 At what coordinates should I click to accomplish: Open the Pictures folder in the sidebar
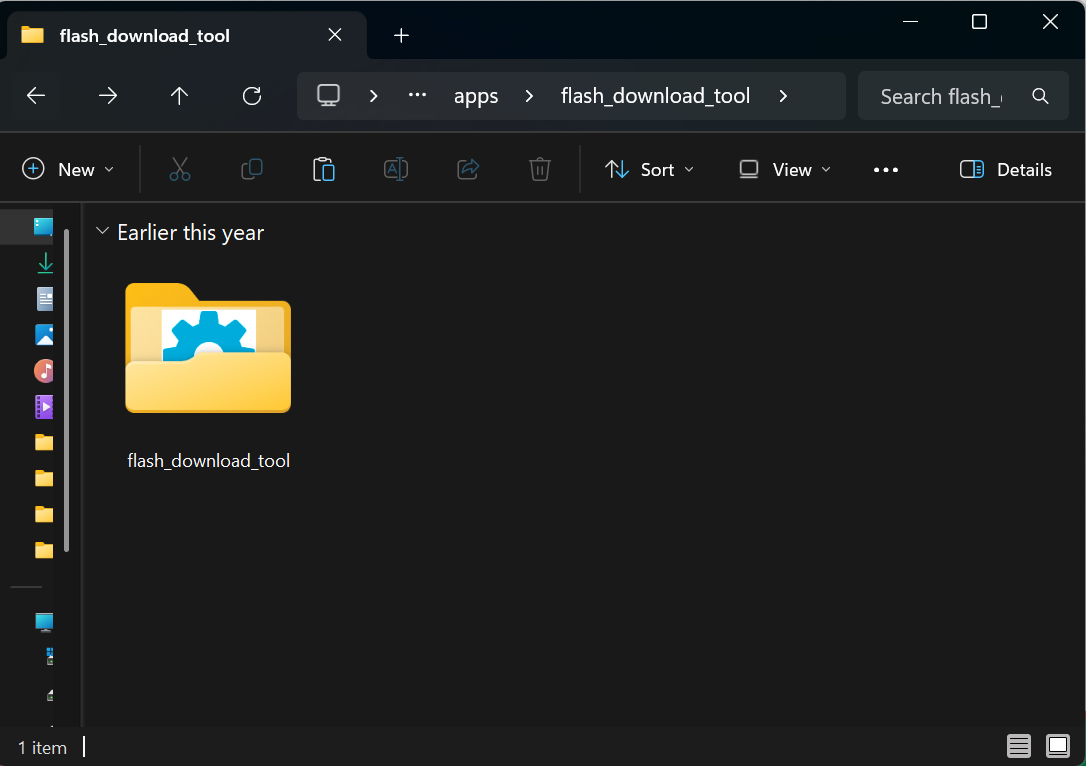(x=44, y=334)
